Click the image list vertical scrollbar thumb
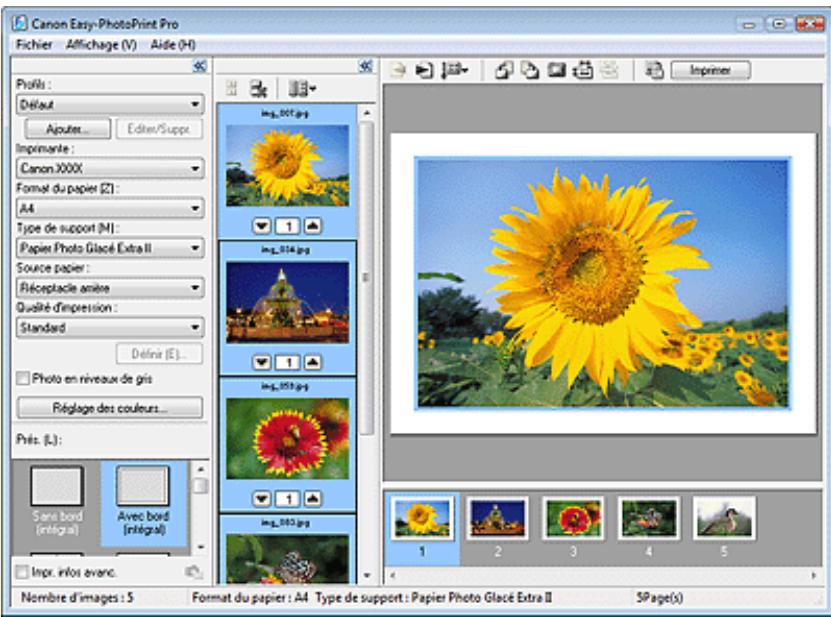 pyautogui.click(x=367, y=278)
